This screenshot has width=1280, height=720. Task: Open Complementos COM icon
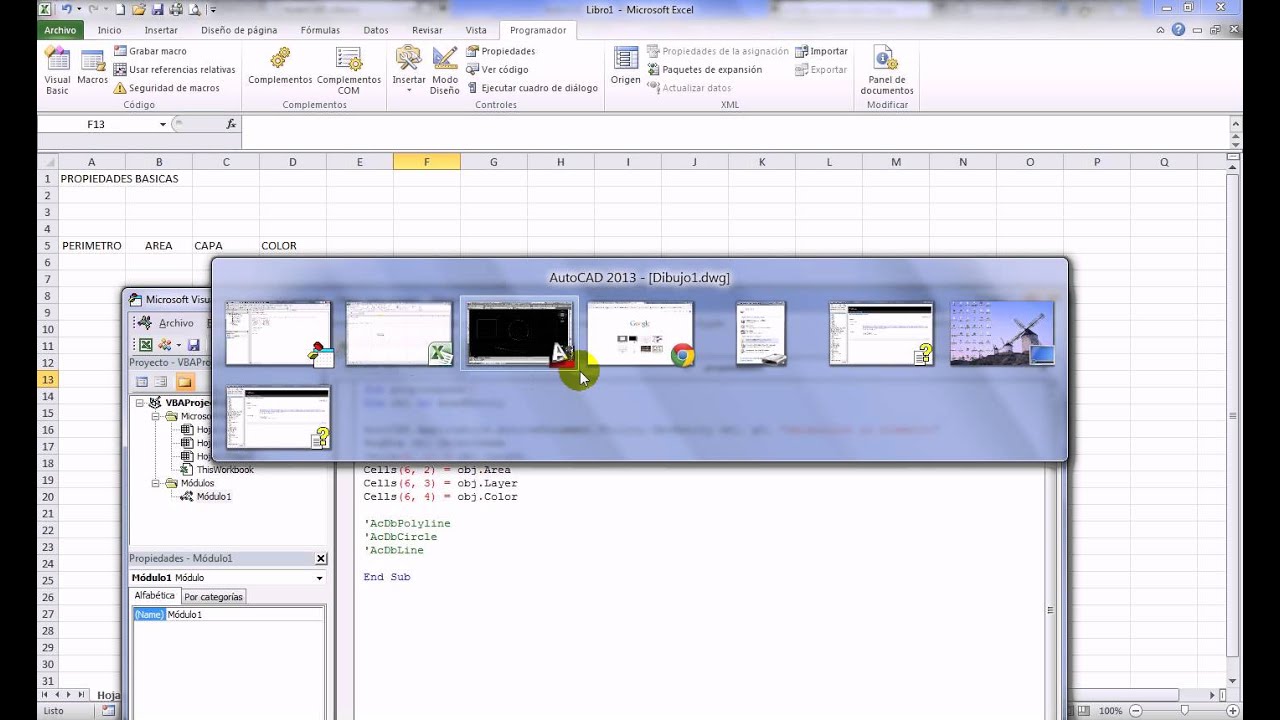tap(349, 59)
